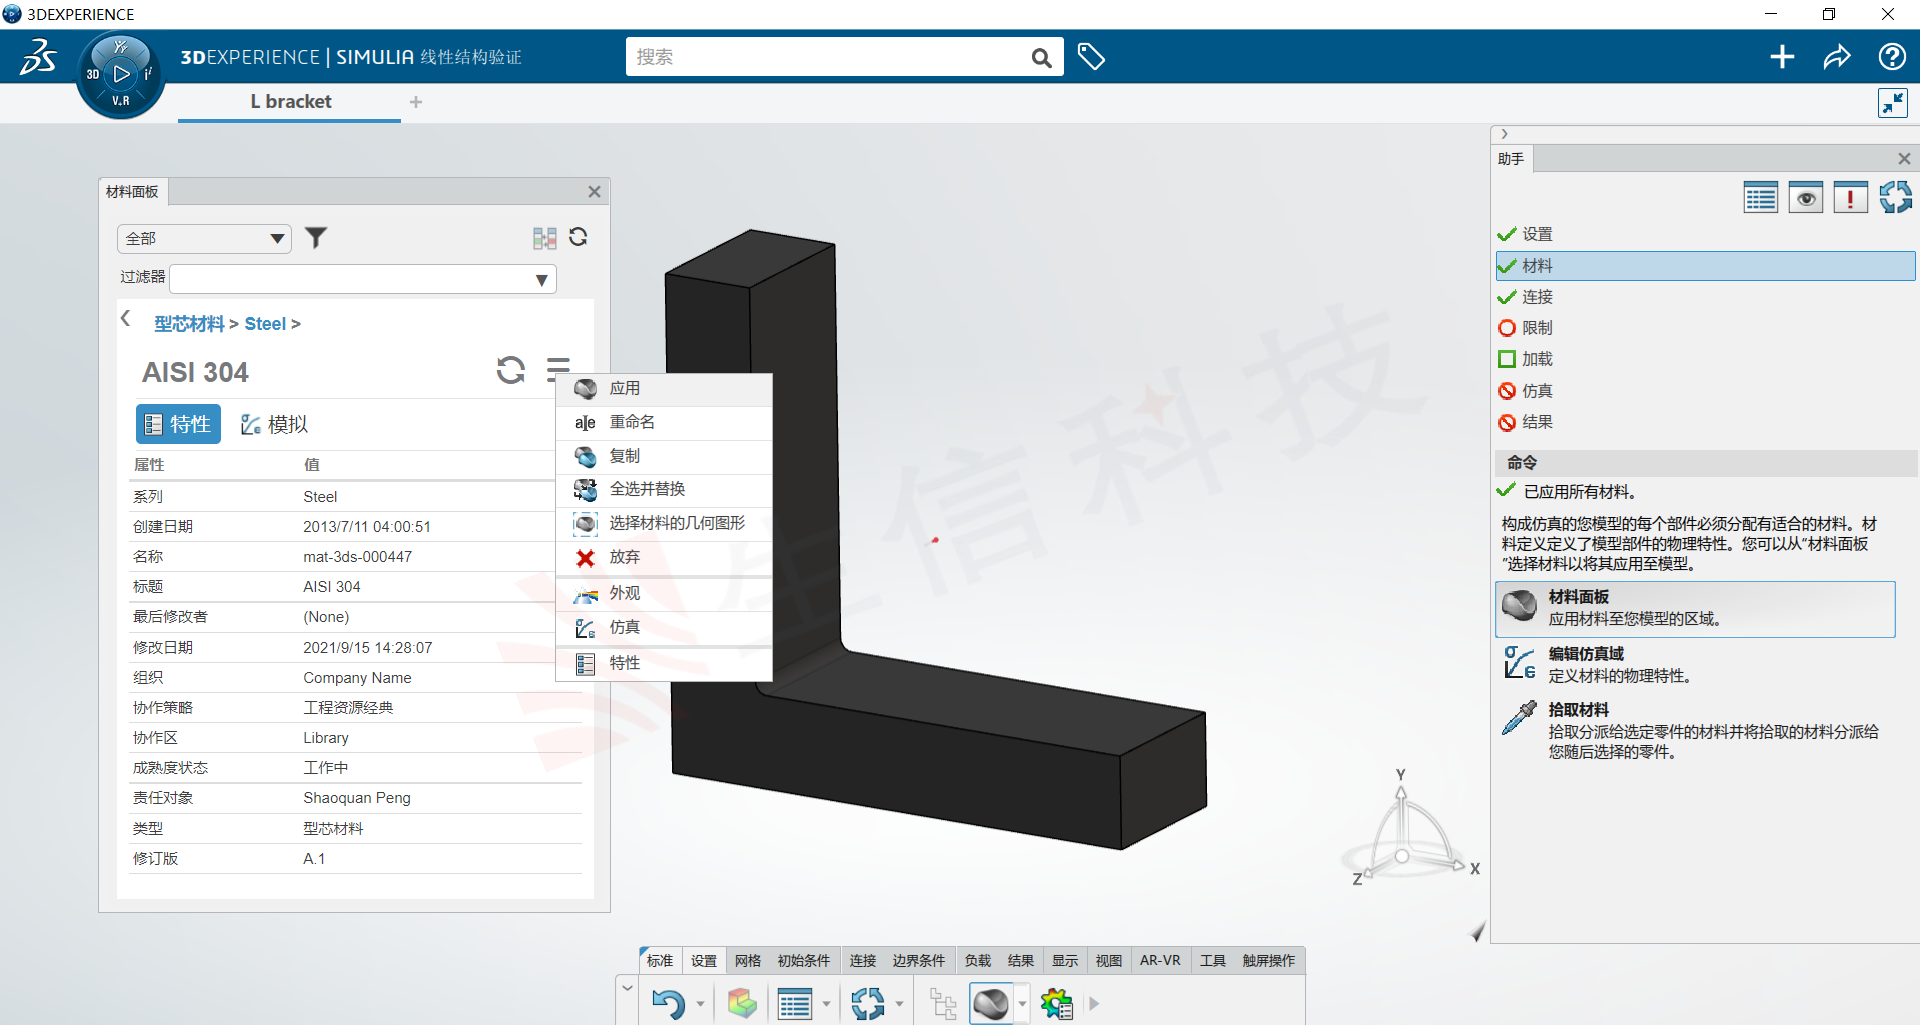Screen dimensions: 1920x1025
Task: Click the collapse view icon at top right
Action: pyautogui.click(x=1892, y=103)
